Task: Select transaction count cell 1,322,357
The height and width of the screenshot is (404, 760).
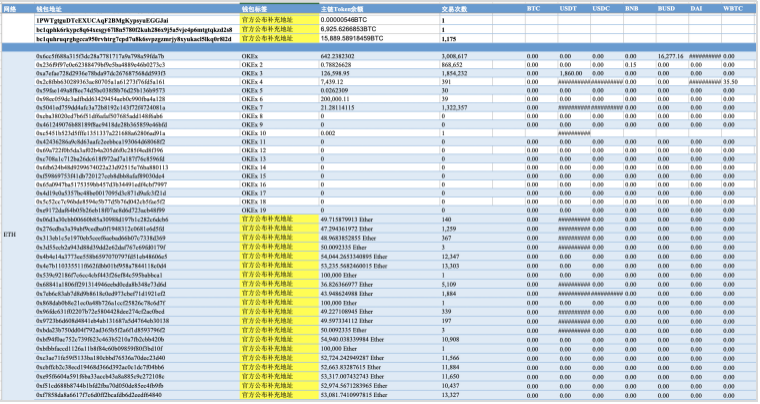Action: coord(455,108)
